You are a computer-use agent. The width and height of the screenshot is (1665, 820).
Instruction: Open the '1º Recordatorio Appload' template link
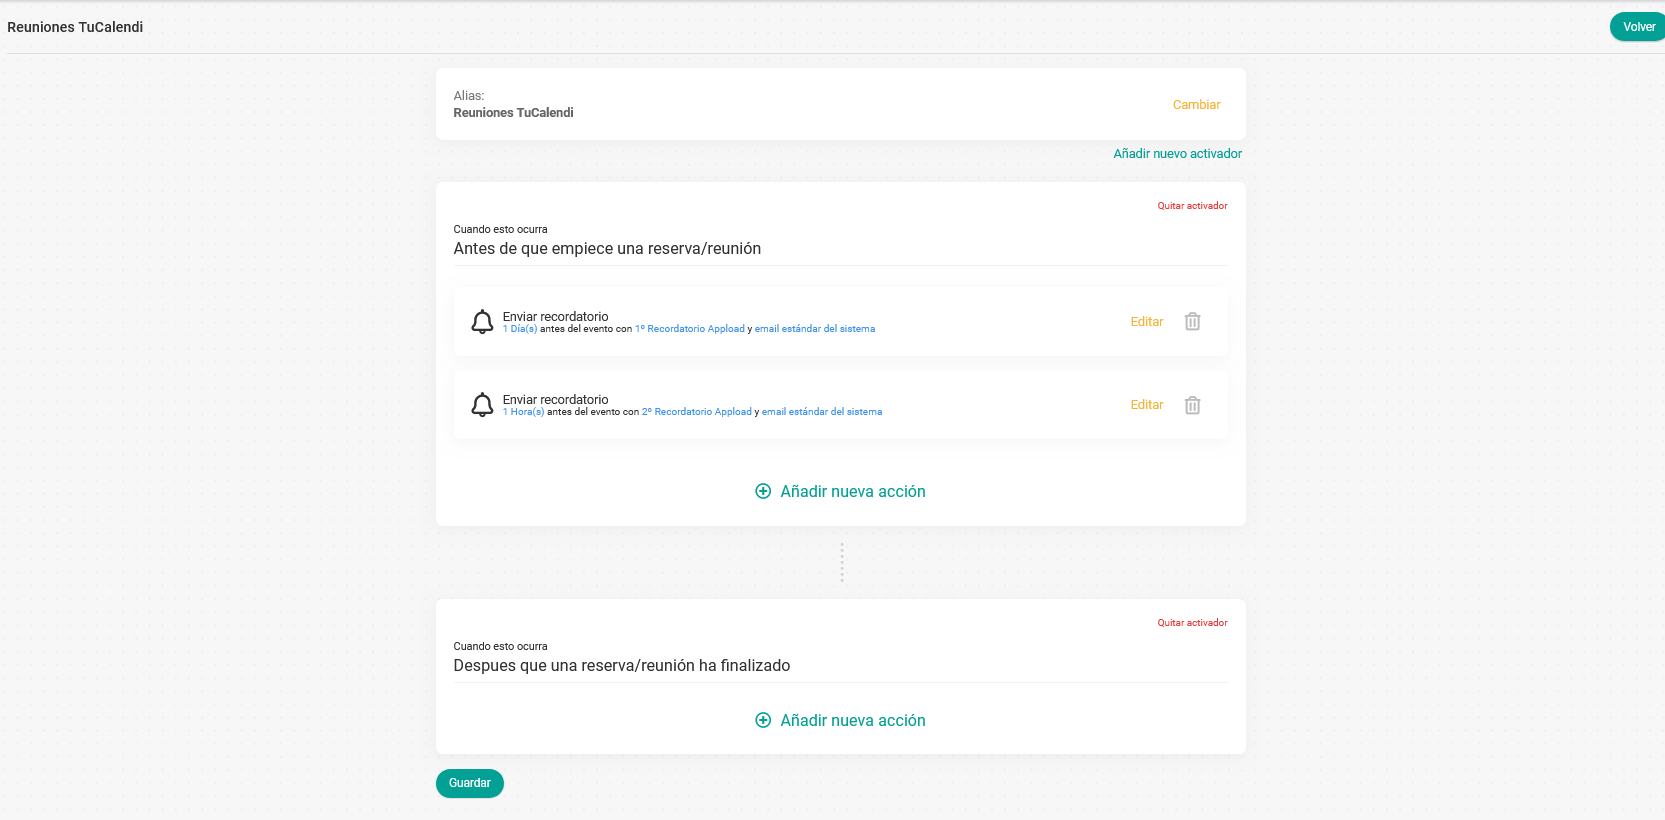(x=690, y=329)
